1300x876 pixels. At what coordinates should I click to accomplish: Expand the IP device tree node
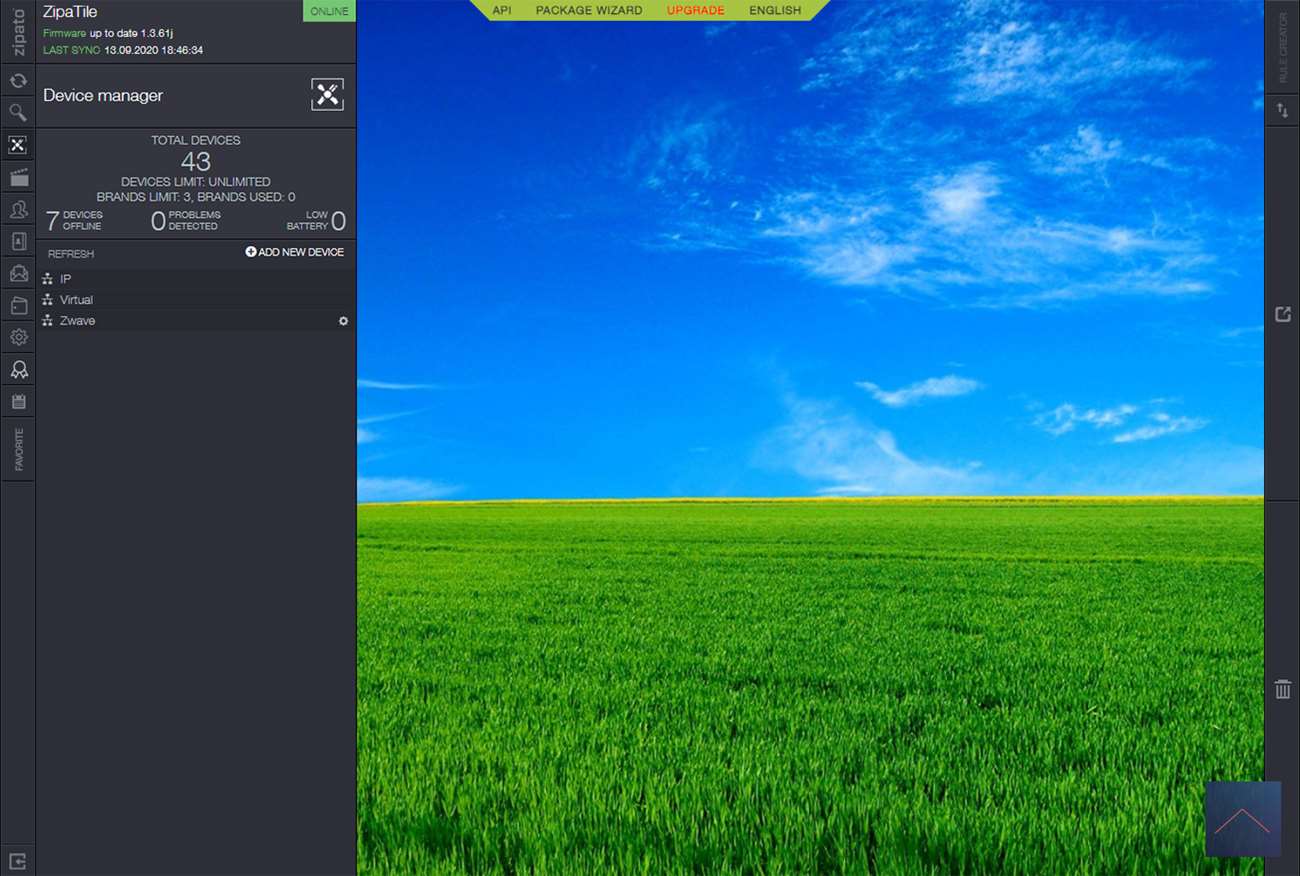65,279
